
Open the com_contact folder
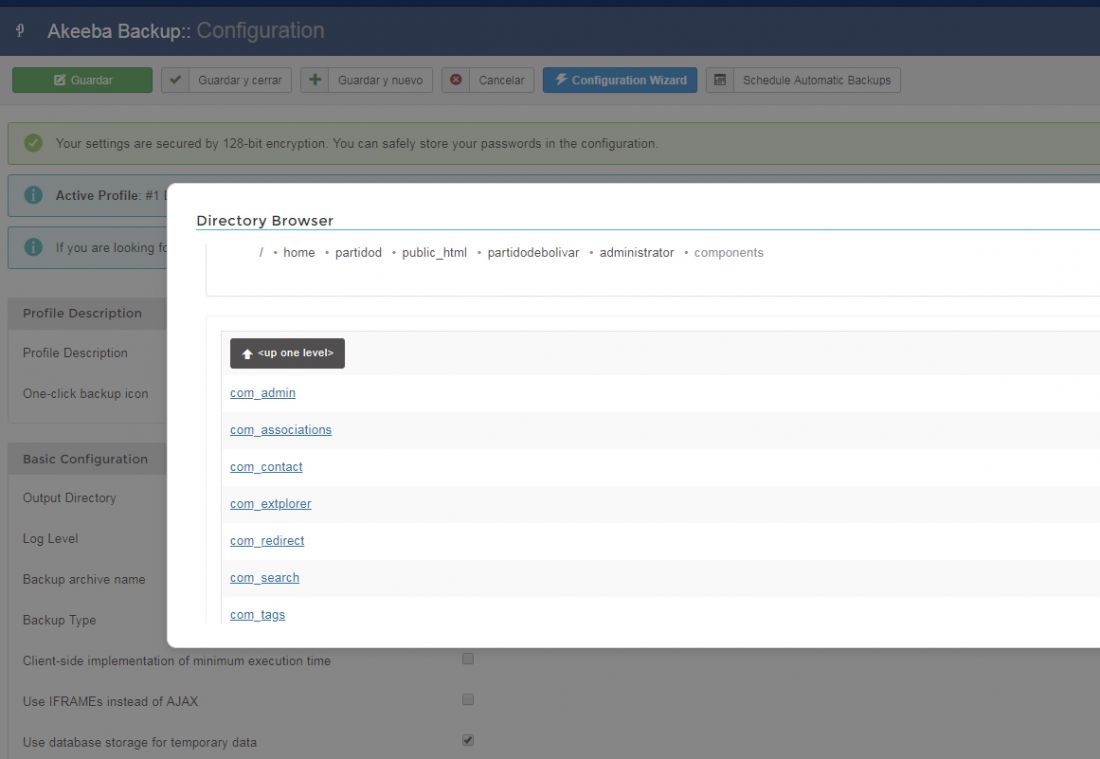coord(266,467)
